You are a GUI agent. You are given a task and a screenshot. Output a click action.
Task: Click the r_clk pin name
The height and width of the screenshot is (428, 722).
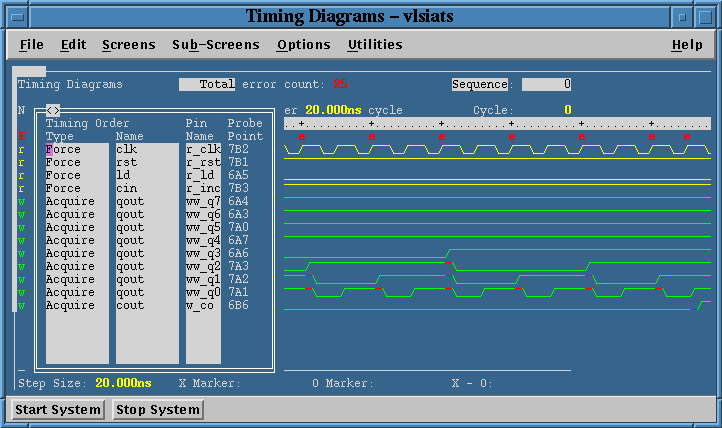click(204, 150)
